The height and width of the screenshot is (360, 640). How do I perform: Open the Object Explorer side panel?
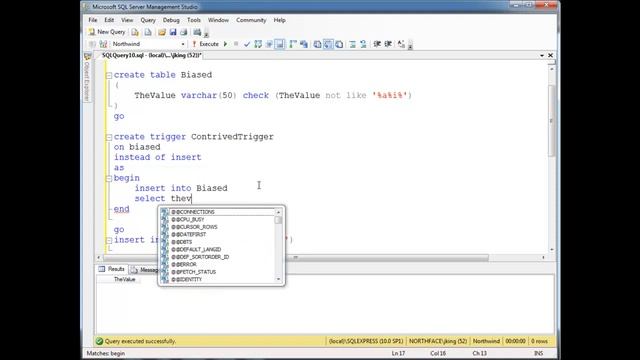tap(87, 78)
